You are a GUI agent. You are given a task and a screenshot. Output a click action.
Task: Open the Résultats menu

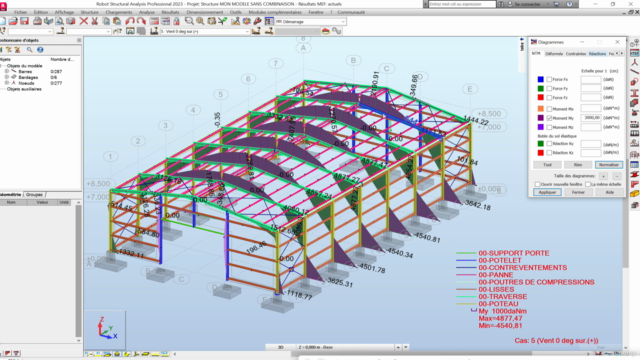click(170, 12)
